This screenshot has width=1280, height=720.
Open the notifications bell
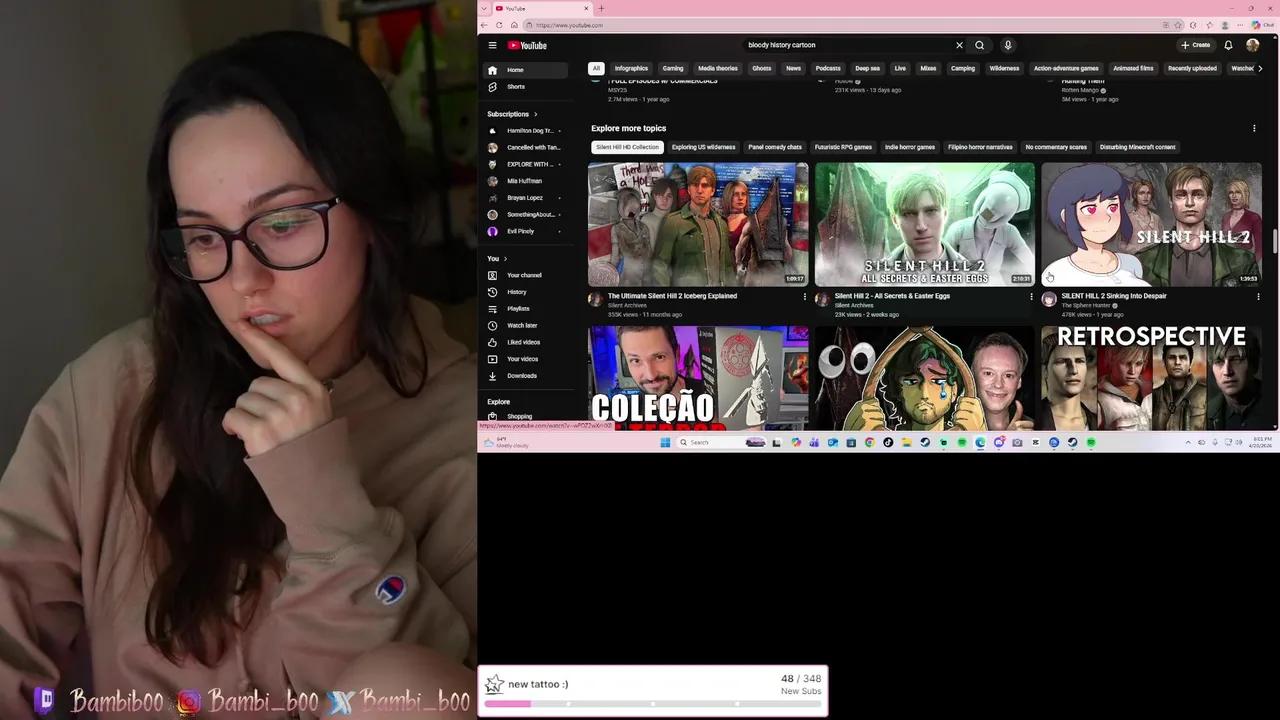[x=1228, y=45]
